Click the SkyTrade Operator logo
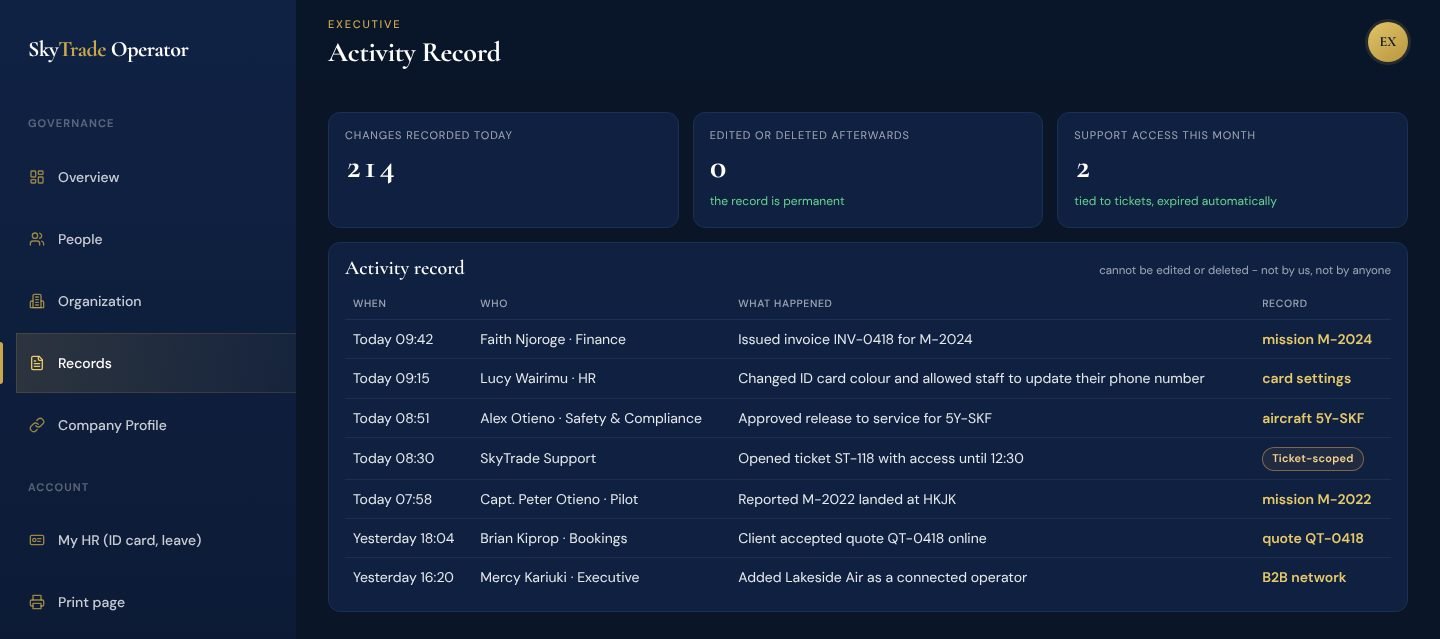 pyautogui.click(x=108, y=50)
